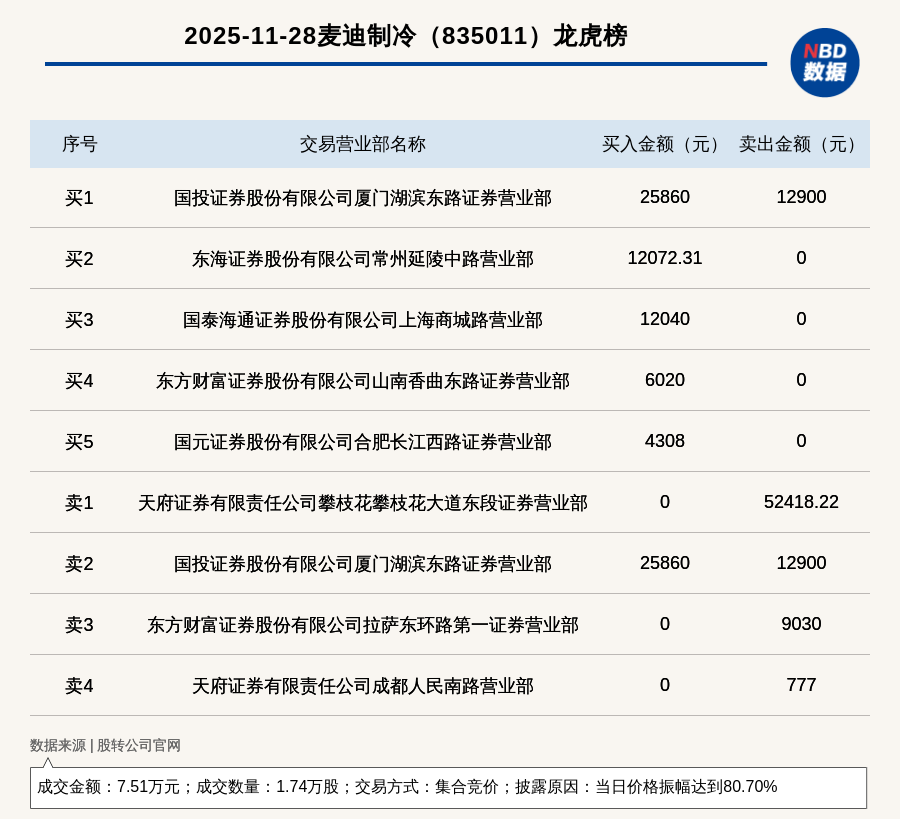Click the 交易营业部名称 column header
The width and height of the screenshot is (900, 819).
(362, 144)
